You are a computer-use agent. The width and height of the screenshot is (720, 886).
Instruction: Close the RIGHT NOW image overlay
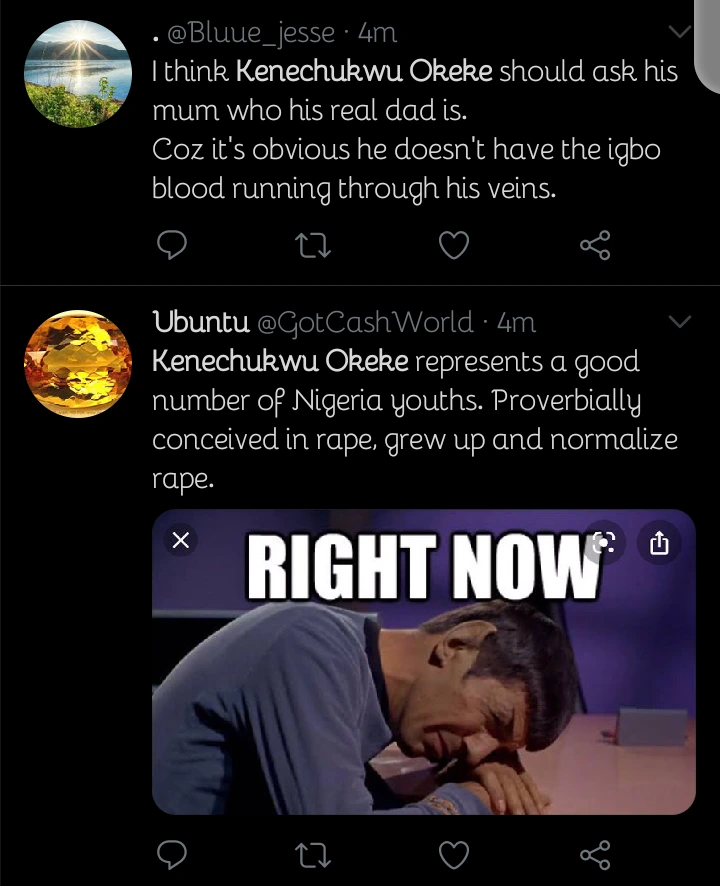(x=180, y=541)
